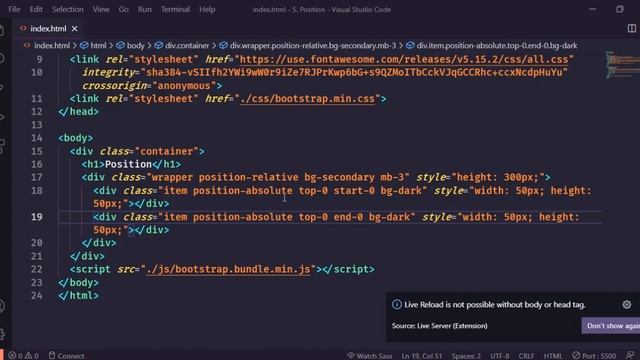The width and height of the screenshot is (640, 360).
Task: Change the CRLF line ending setting
Action: 526,356
